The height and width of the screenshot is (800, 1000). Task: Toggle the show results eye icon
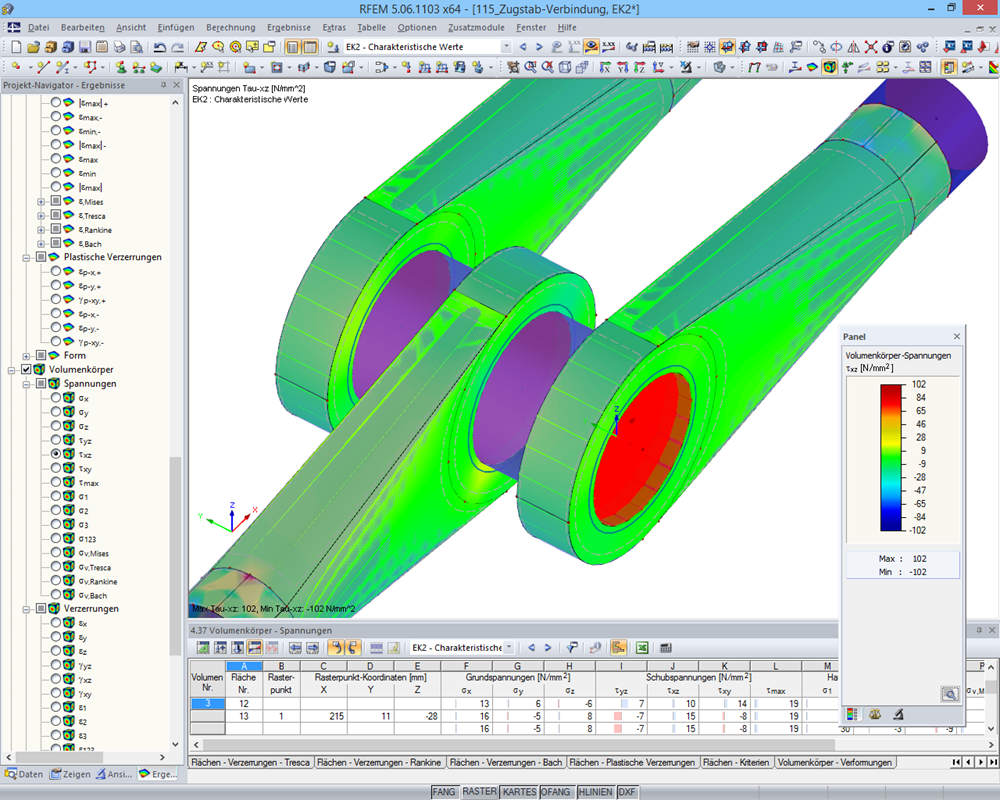click(591, 47)
